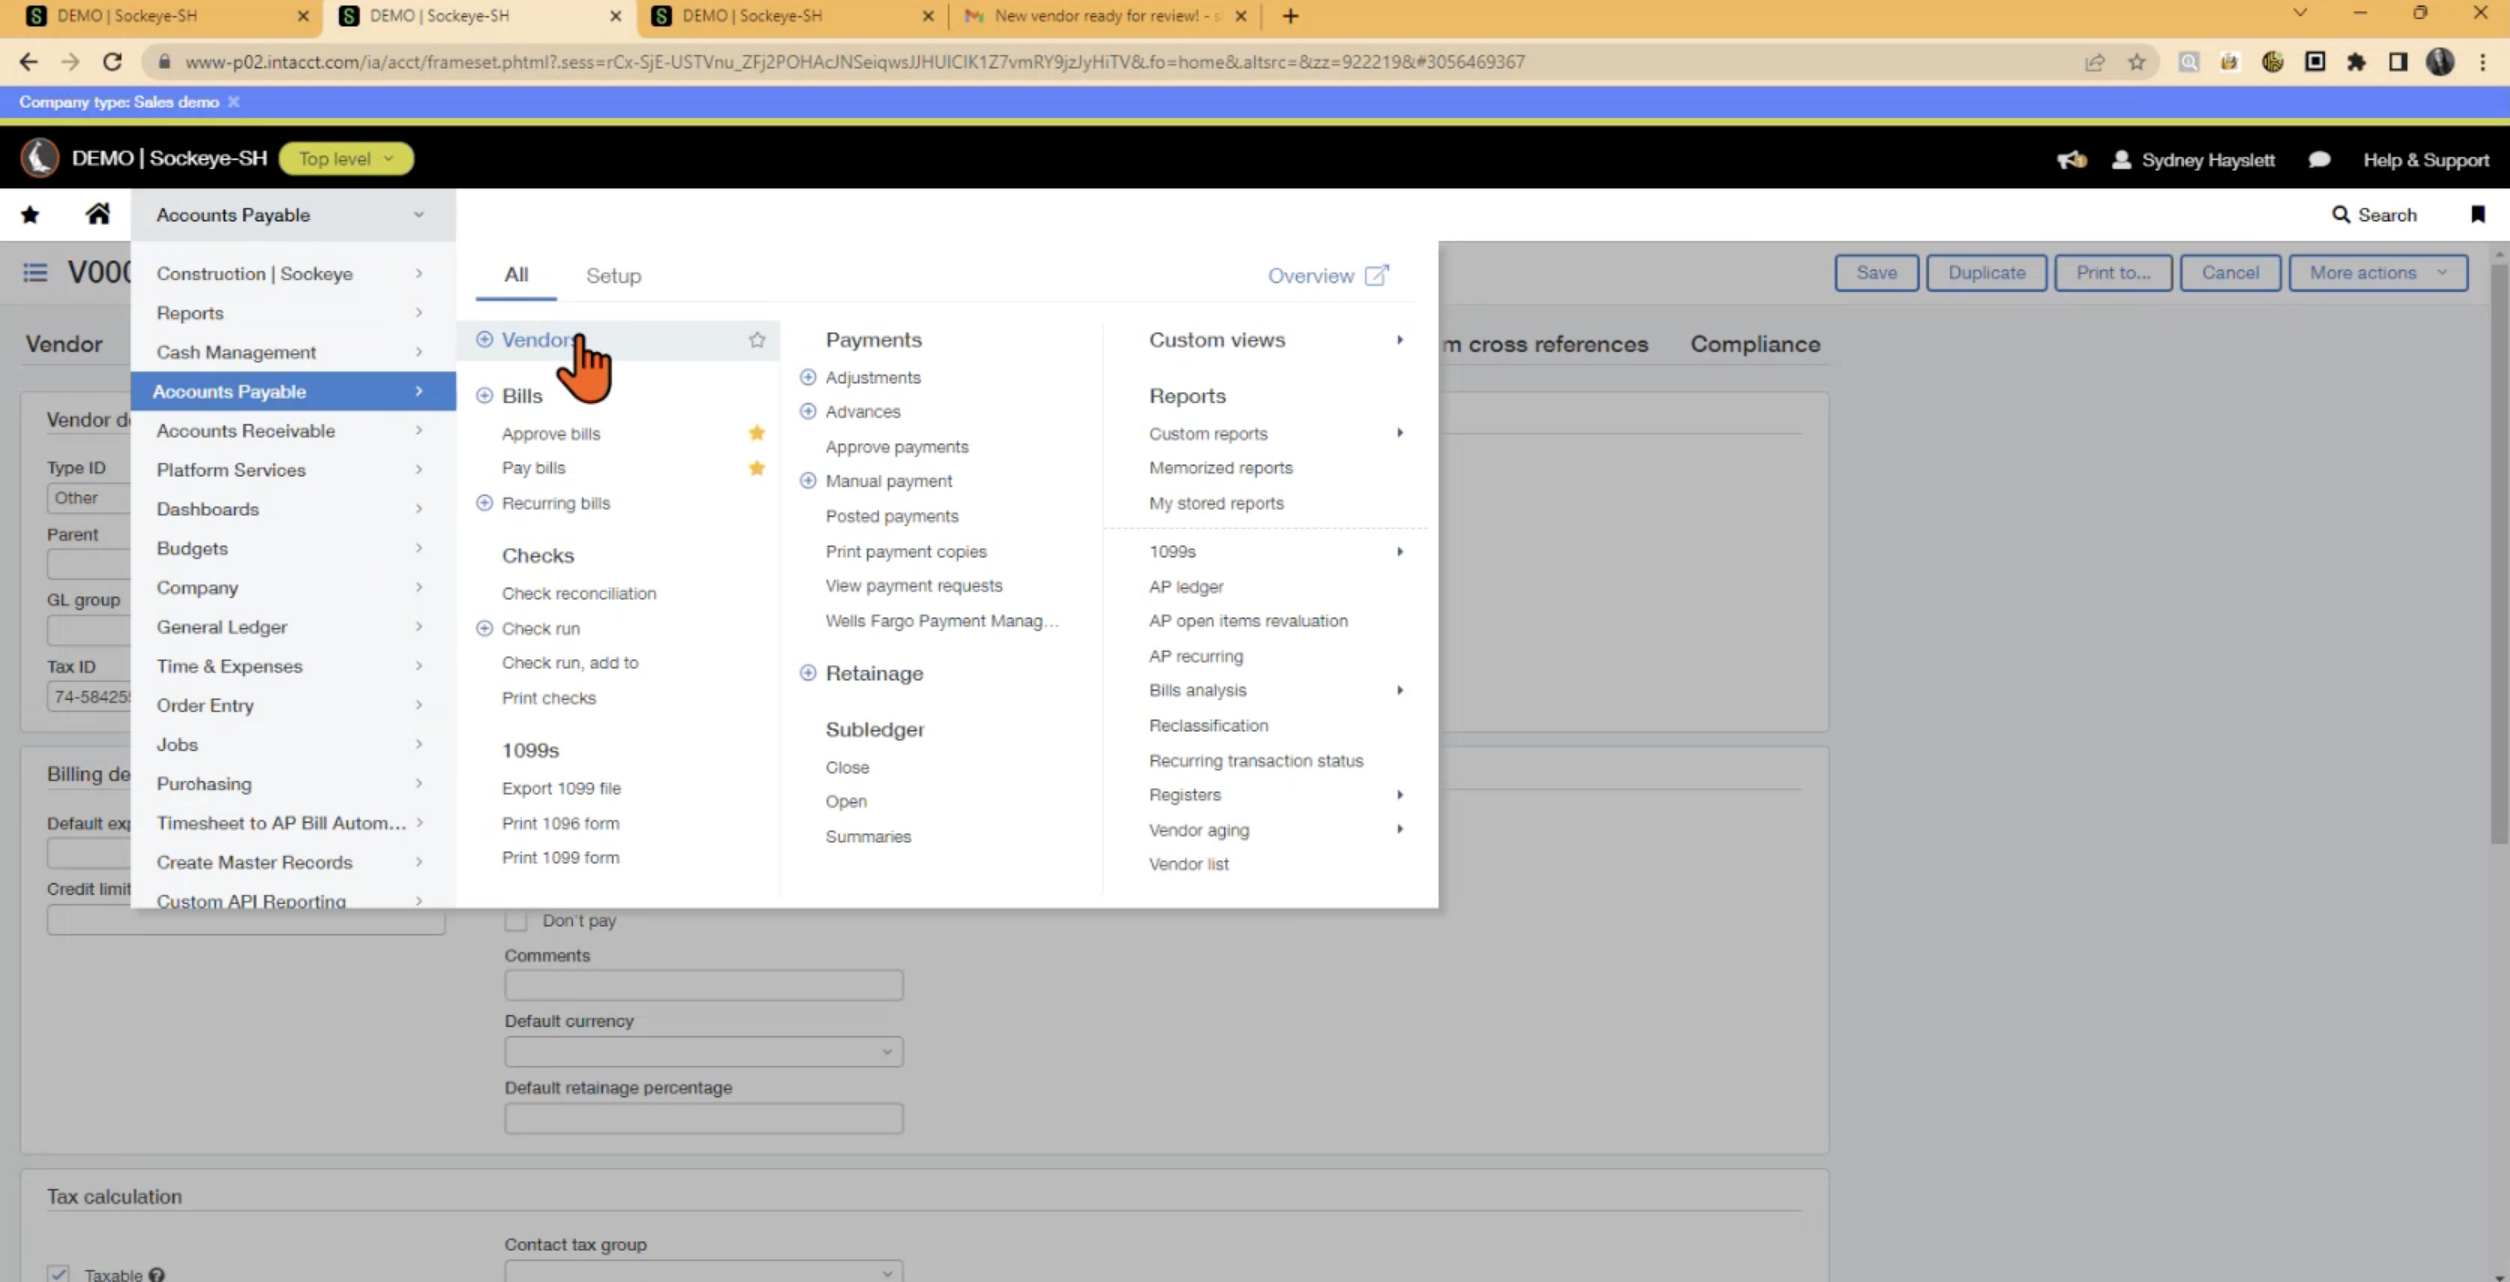Toggle the Taxable checkbox
Screen dimensions: 2510x1282
point(58,1273)
